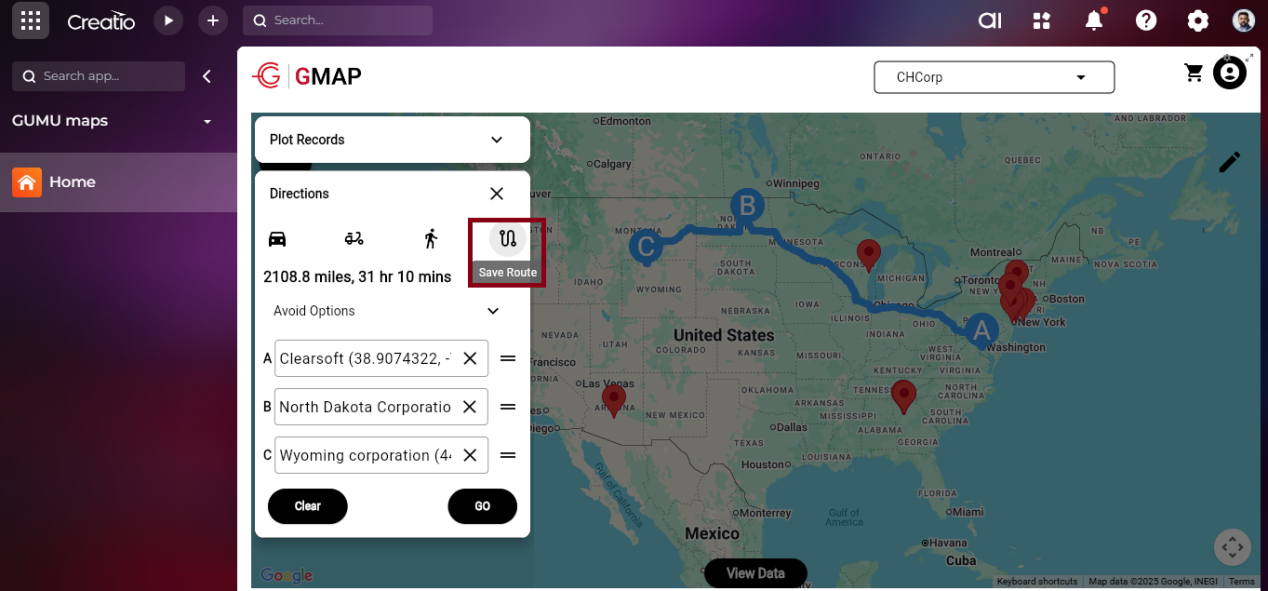The image size is (1268, 591).
Task: Click the Wyoming corporation field
Action: (381, 455)
